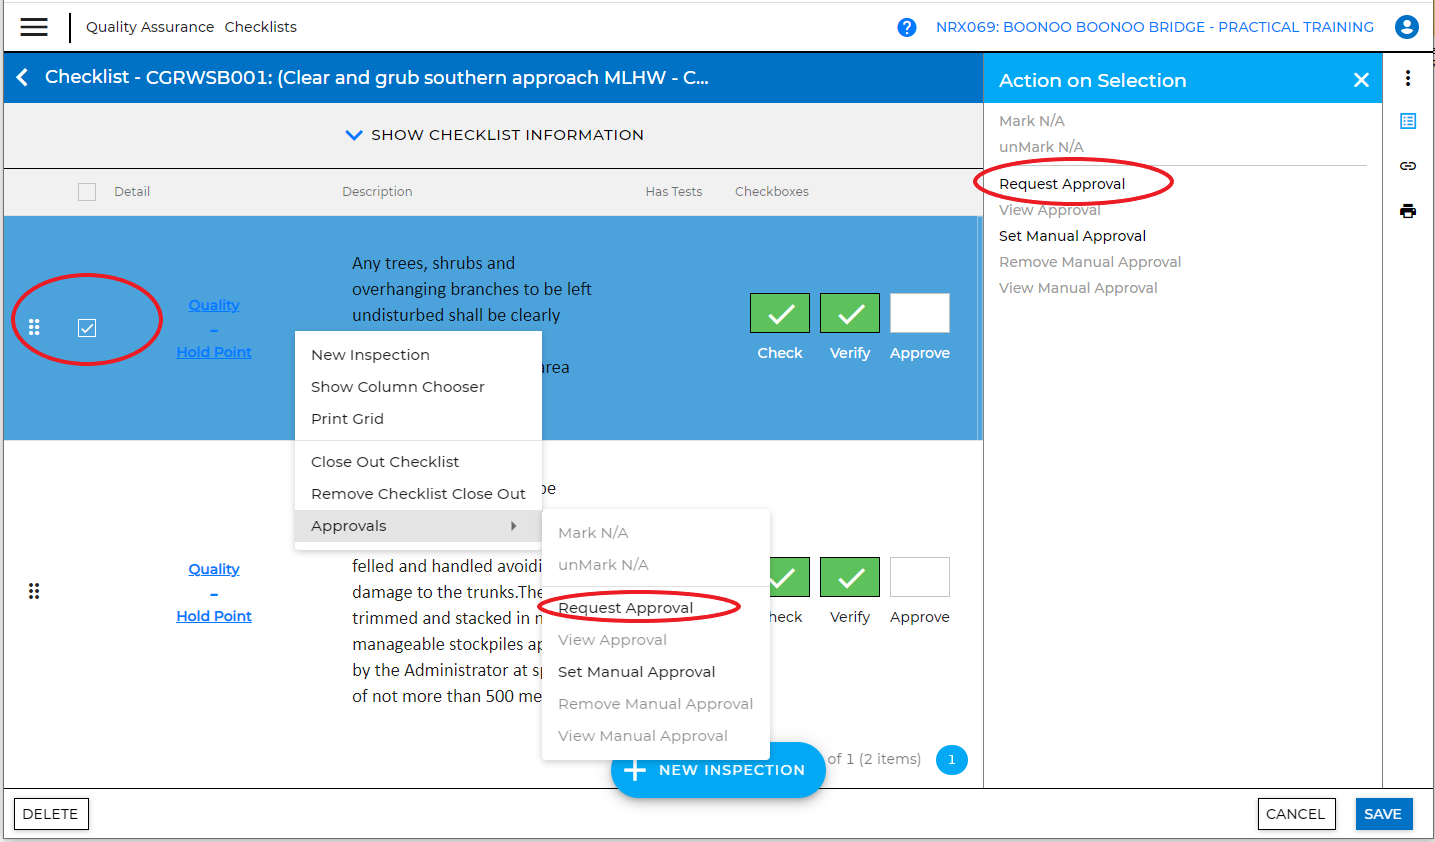1435x842 pixels.
Task: Open the user account profile icon
Action: (x=1406, y=27)
